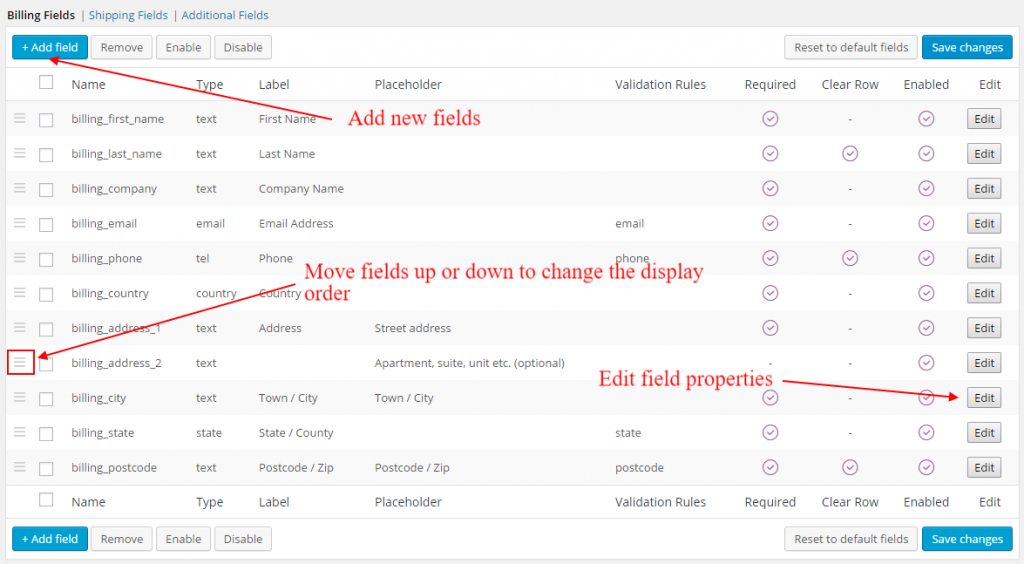Check the billing_email row checkbox
This screenshot has height=564, width=1024.
pyautogui.click(x=46, y=225)
